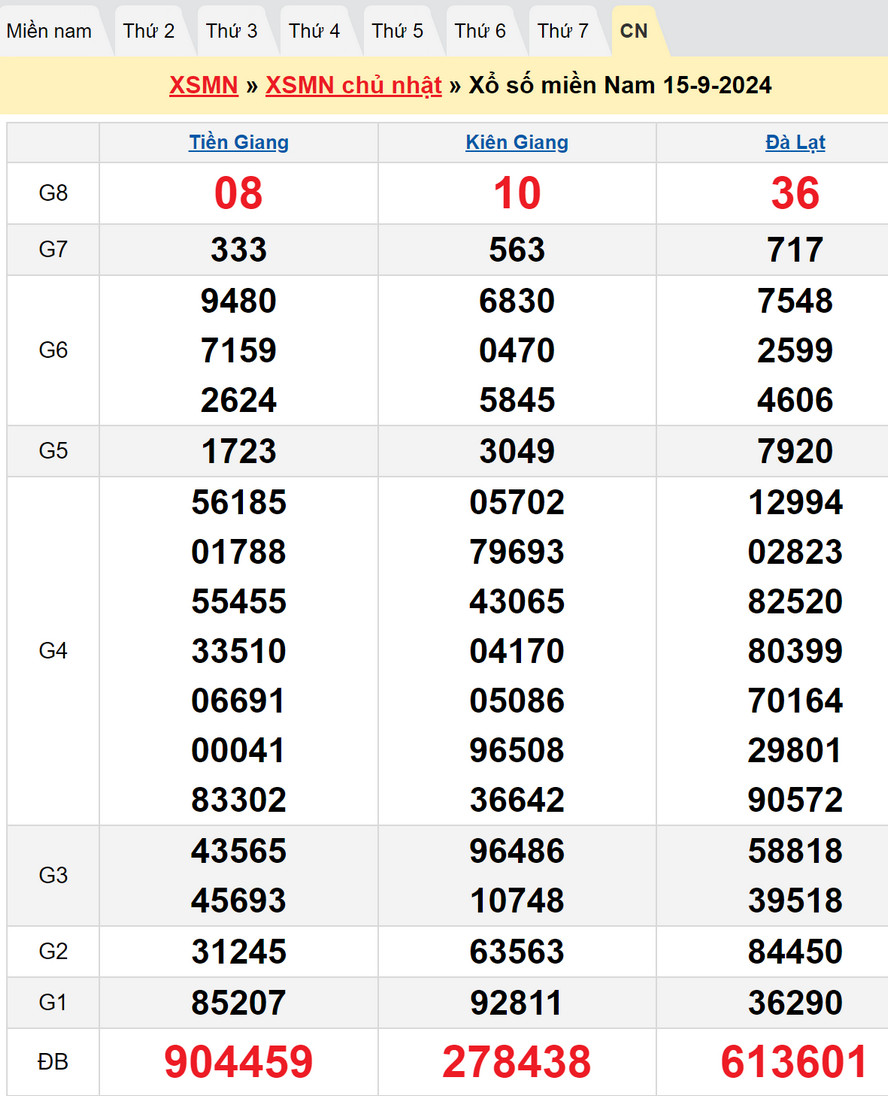Open the Tiền Giang province link
The height and width of the screenshot is (1096, 888).
(239, 142)
